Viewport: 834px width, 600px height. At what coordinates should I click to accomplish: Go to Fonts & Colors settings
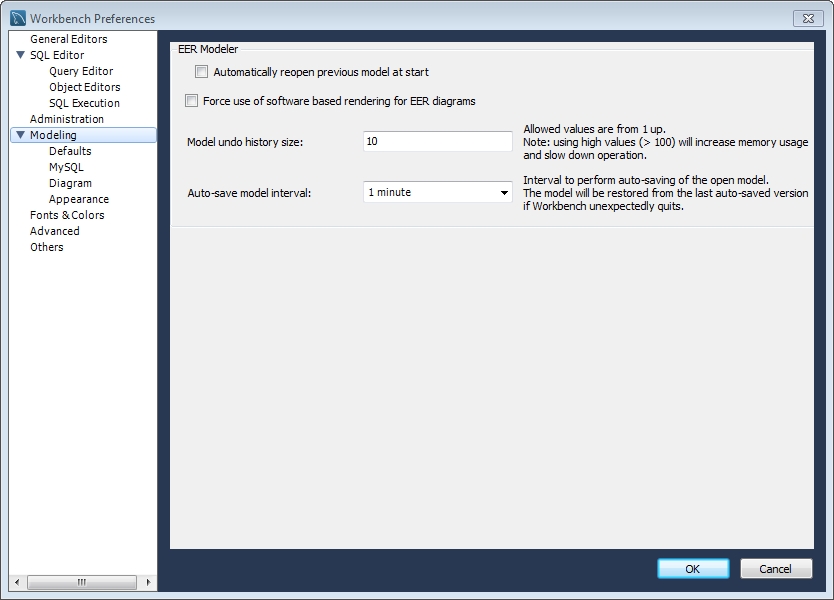click(x=67, y=214)
